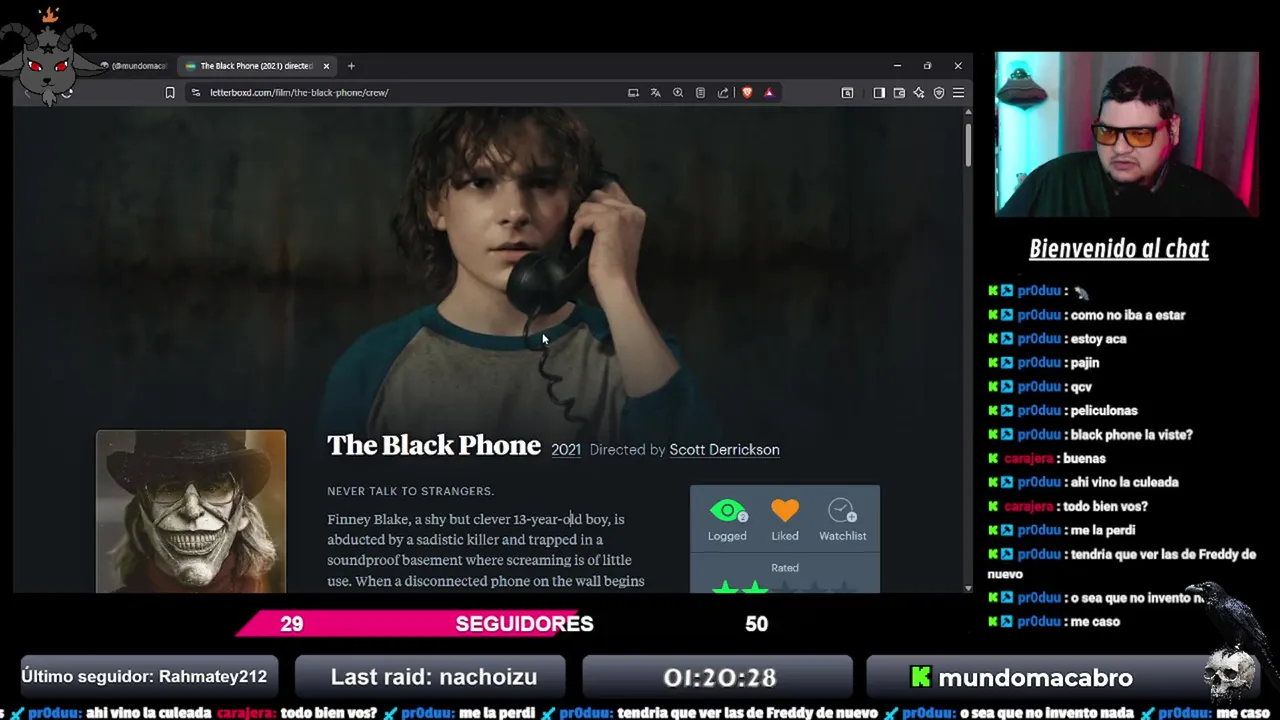Open a new browser tab

tap(351, 66)
